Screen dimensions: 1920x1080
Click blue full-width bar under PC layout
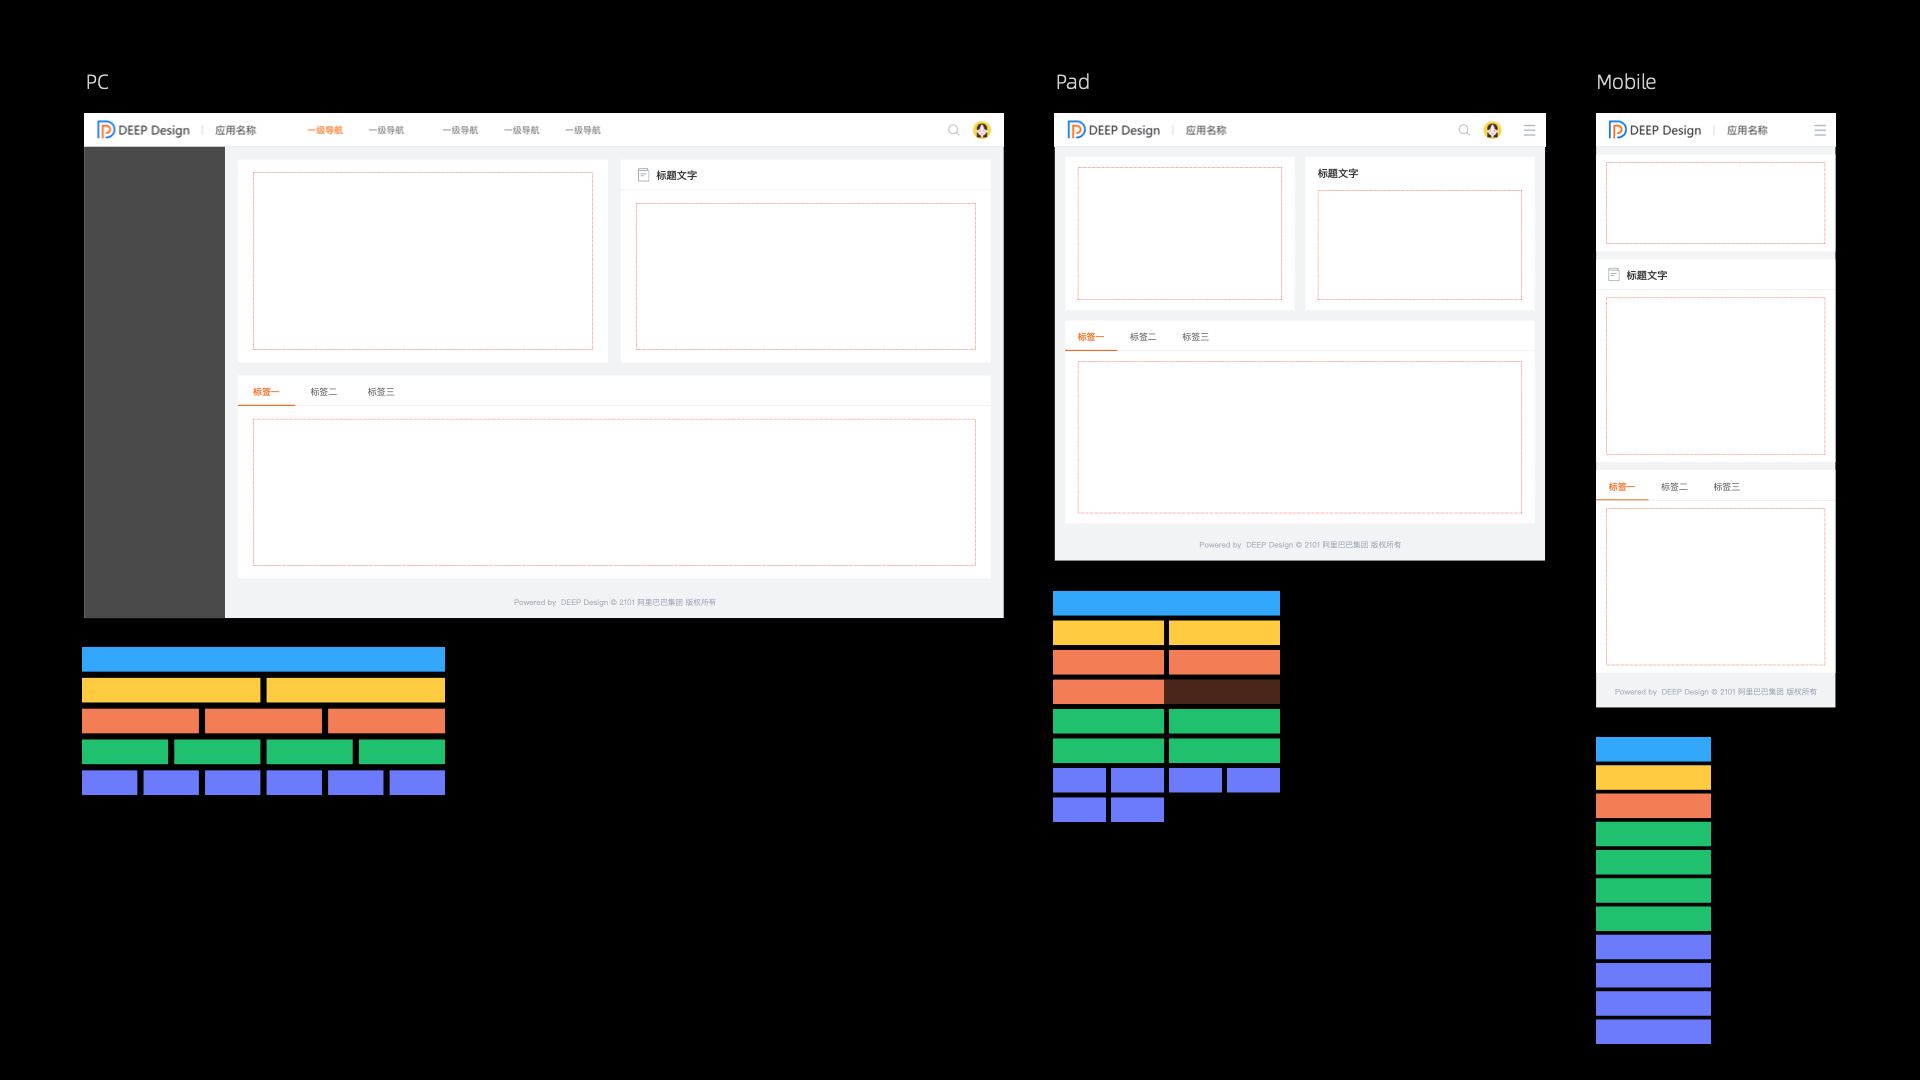[x=263, y=659]
